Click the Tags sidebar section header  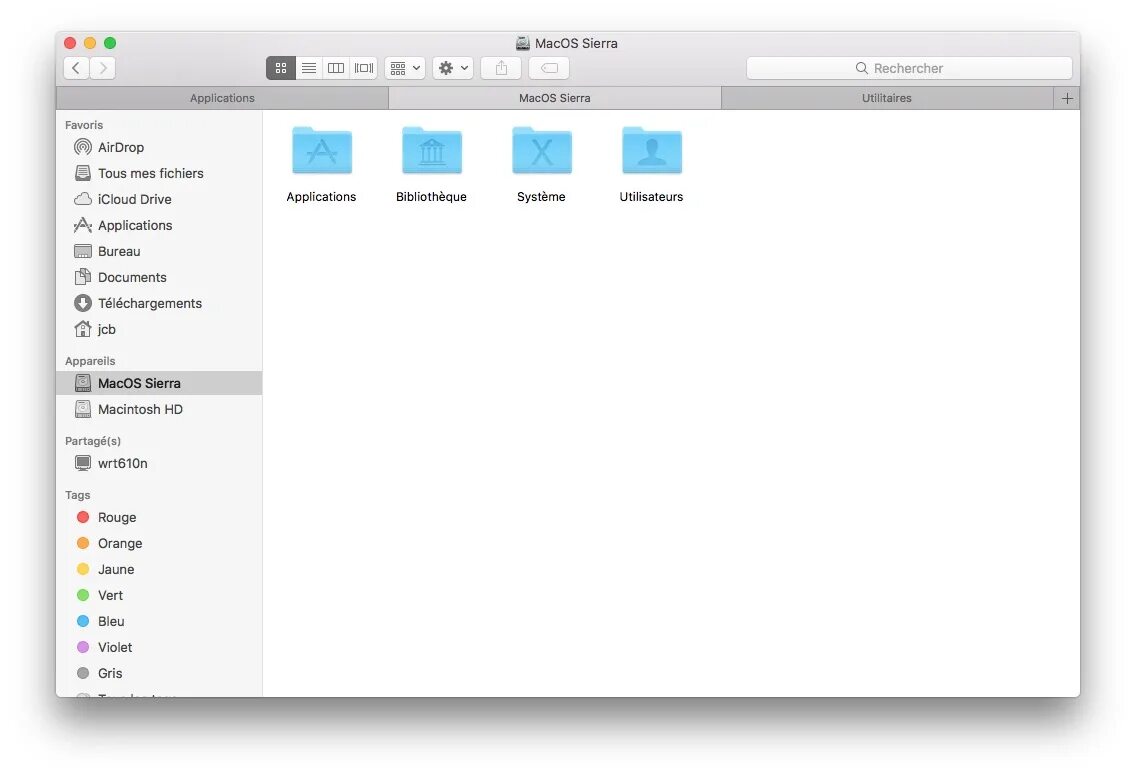pos(78,495)
